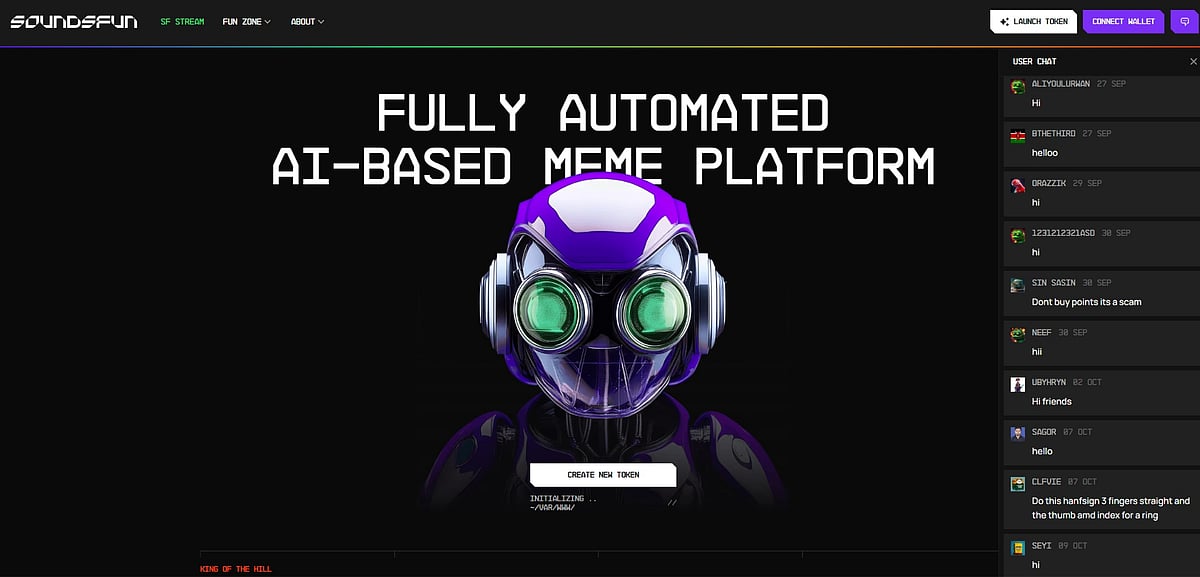Select SEYI's avatar icon
The height and width of the screenshot is (577, 1200).
tap(1017, 547)
